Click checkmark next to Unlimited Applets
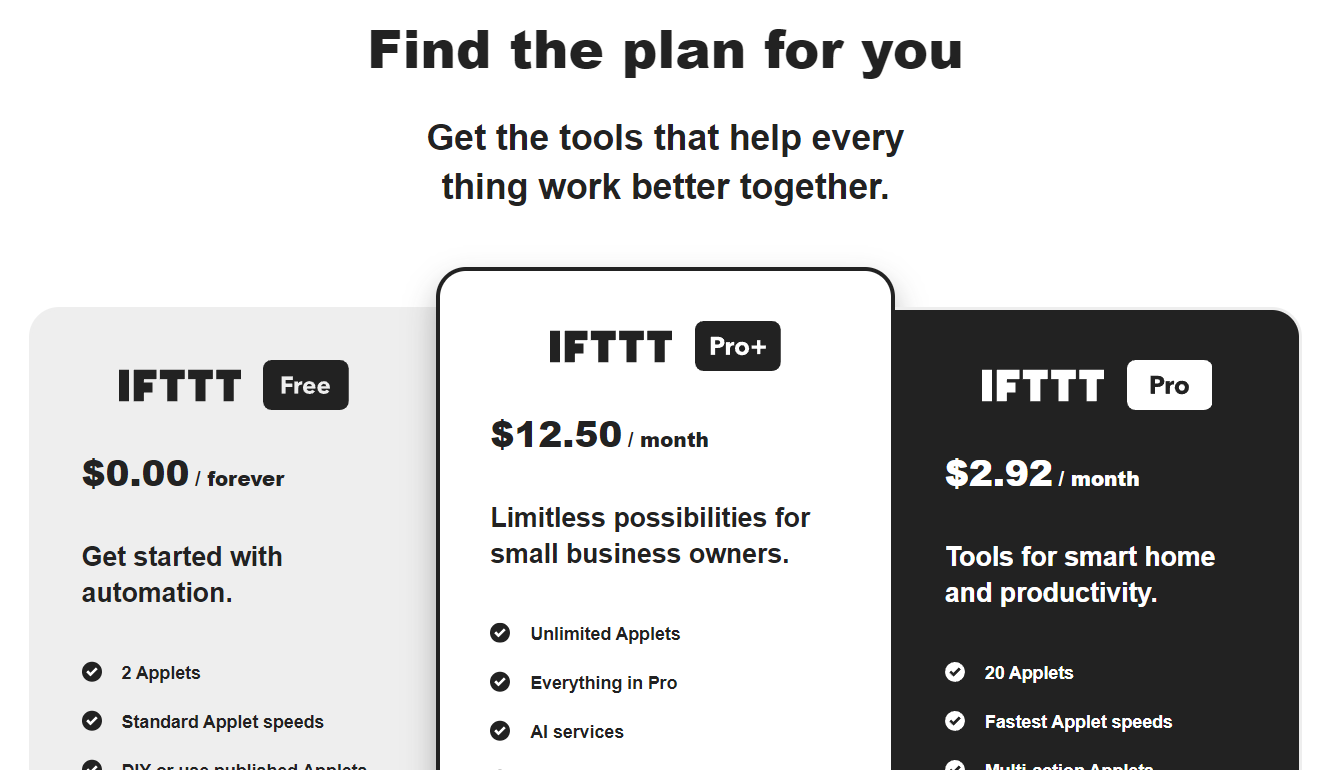Screen dimensions: 1342x770 pos(500,633)
